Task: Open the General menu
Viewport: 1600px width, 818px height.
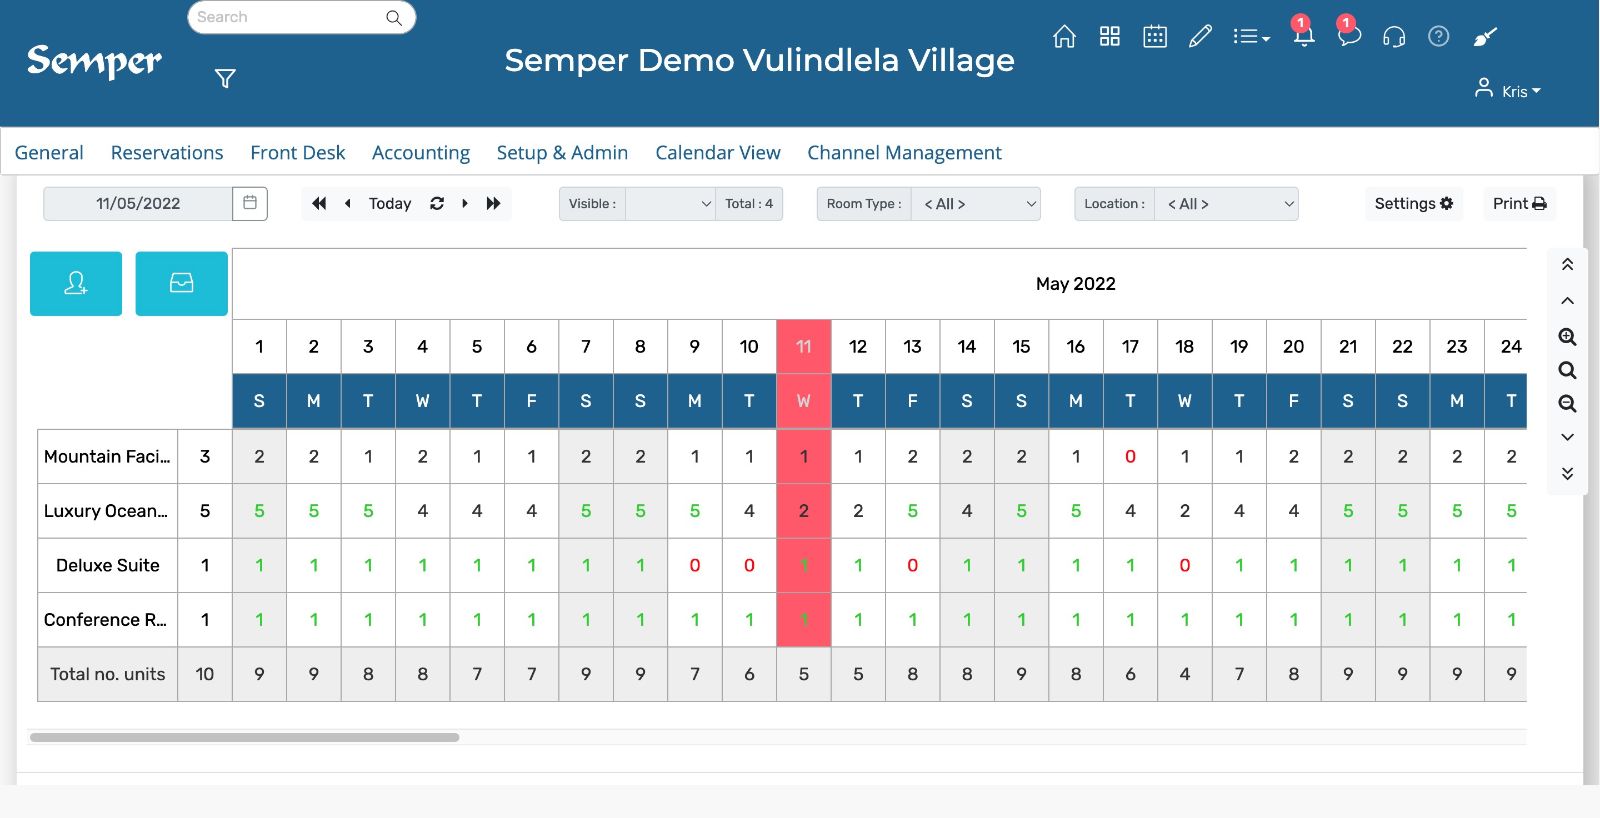Action: pos(49,153)
